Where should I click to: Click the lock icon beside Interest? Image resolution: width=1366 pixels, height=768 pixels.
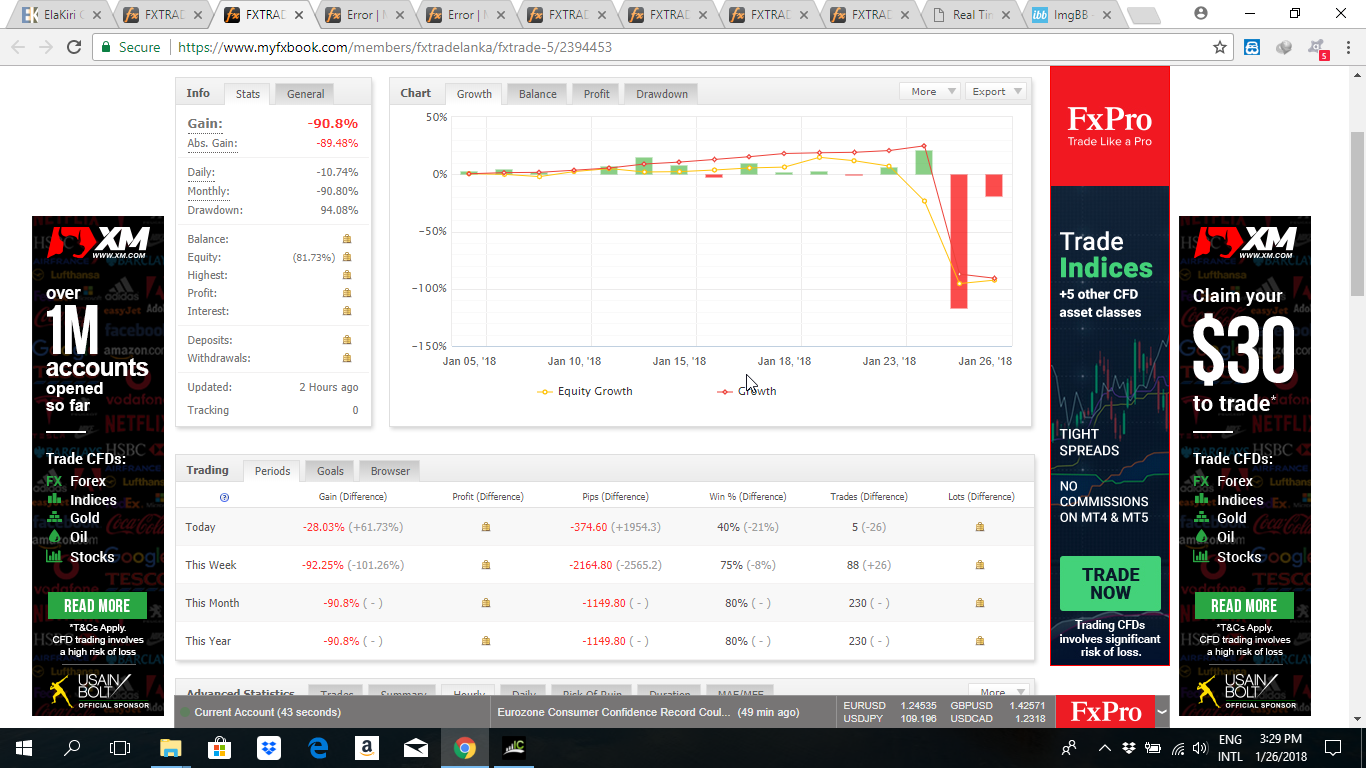[x=347, y=311]
